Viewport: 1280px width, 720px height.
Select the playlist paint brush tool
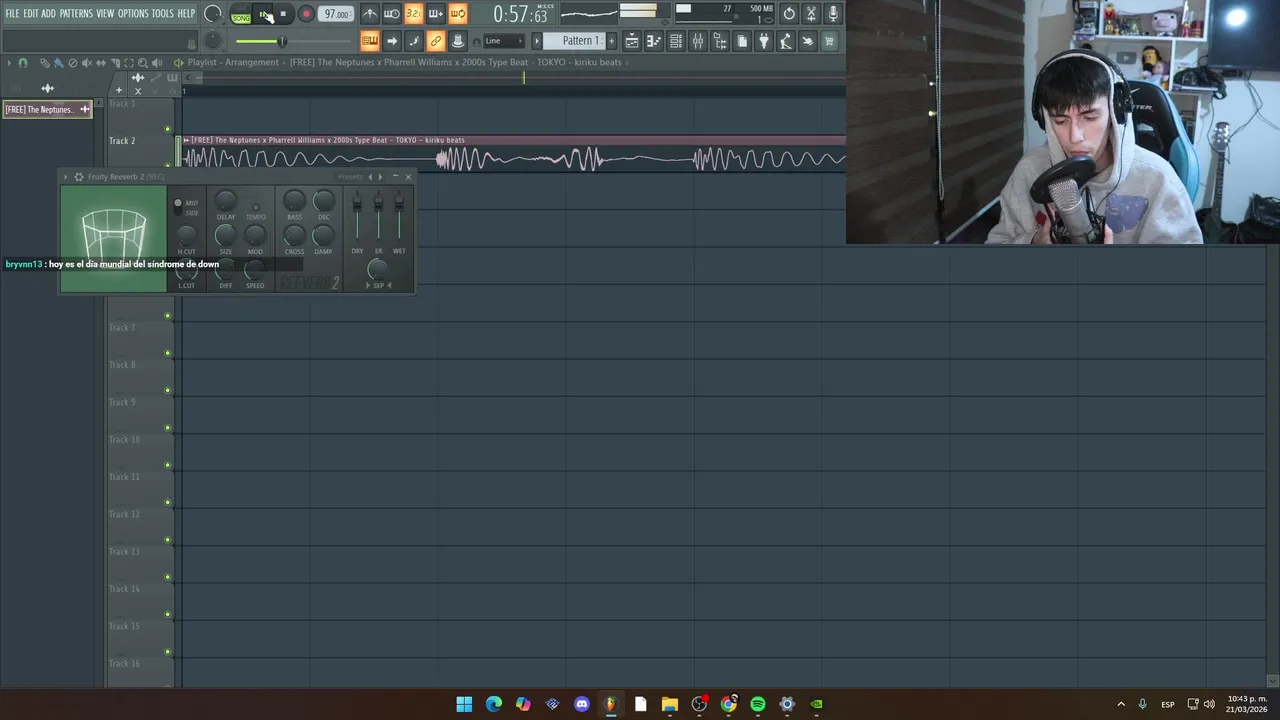click(x=58, y=63)
